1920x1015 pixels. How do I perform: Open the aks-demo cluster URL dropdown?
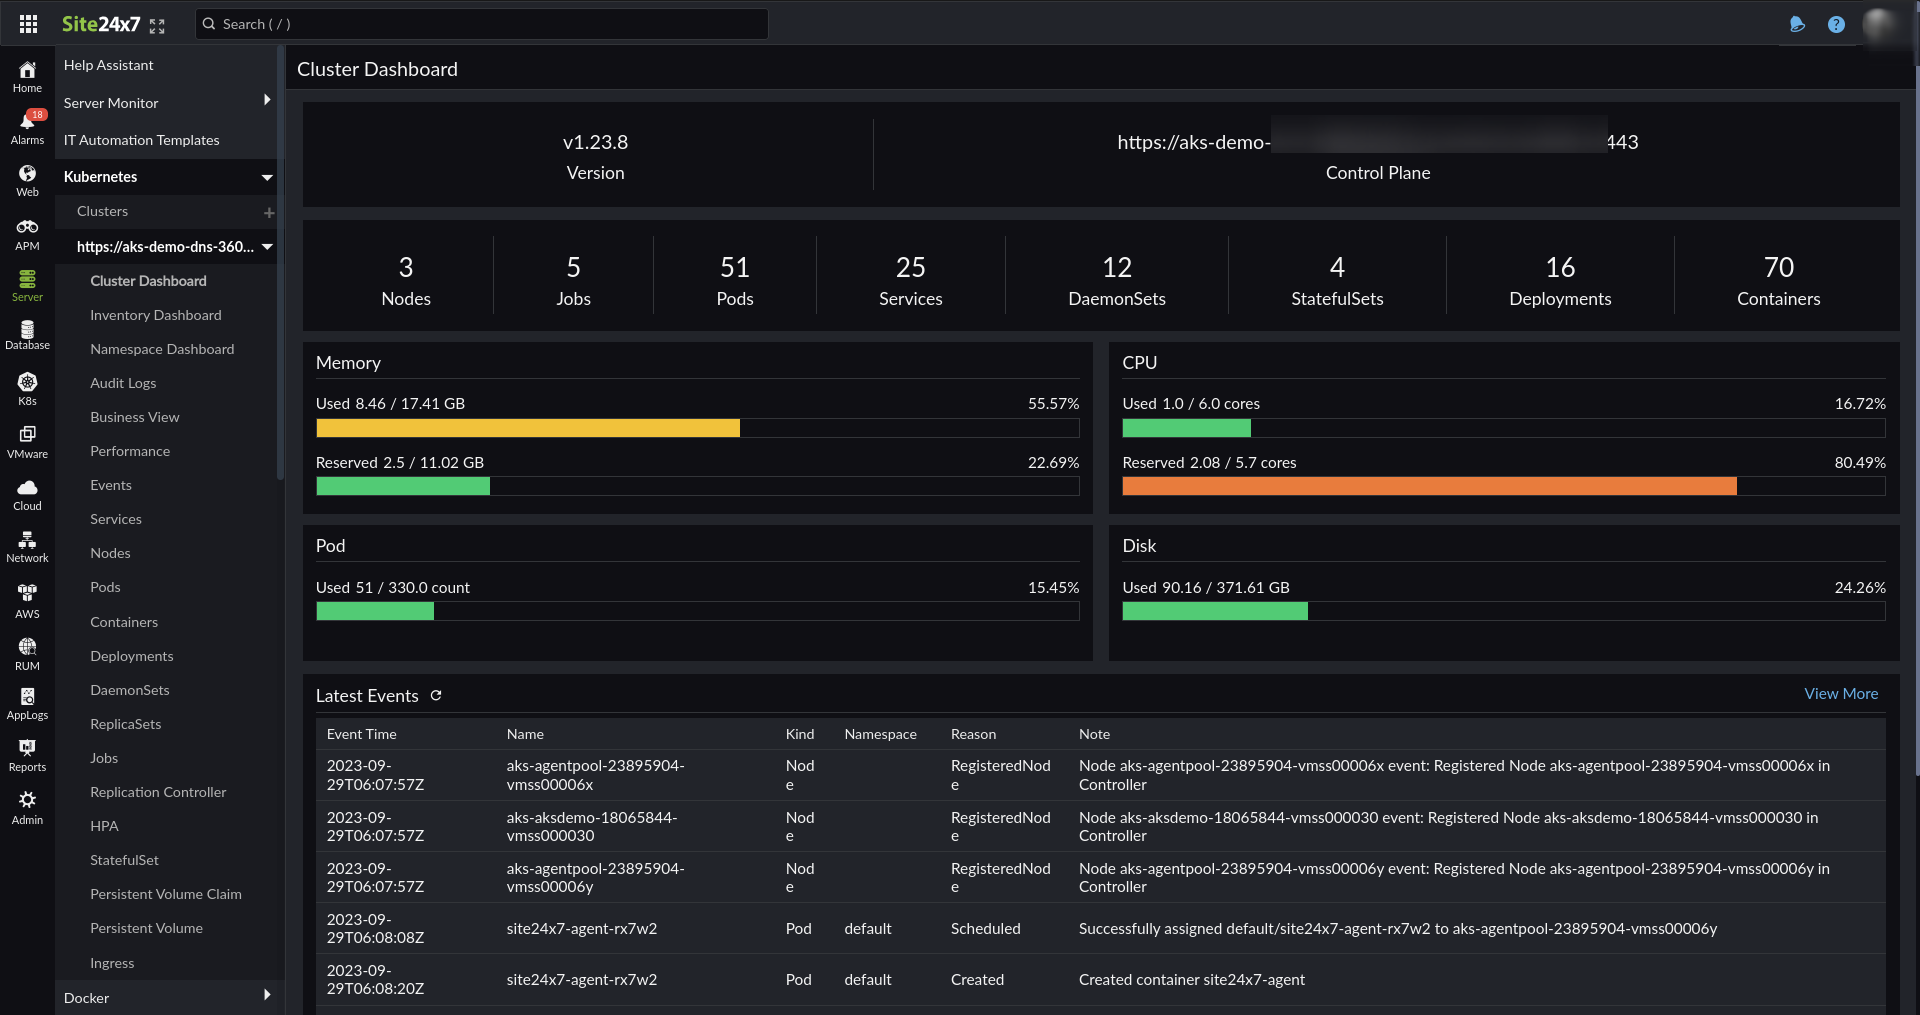(x=266, y=247)
